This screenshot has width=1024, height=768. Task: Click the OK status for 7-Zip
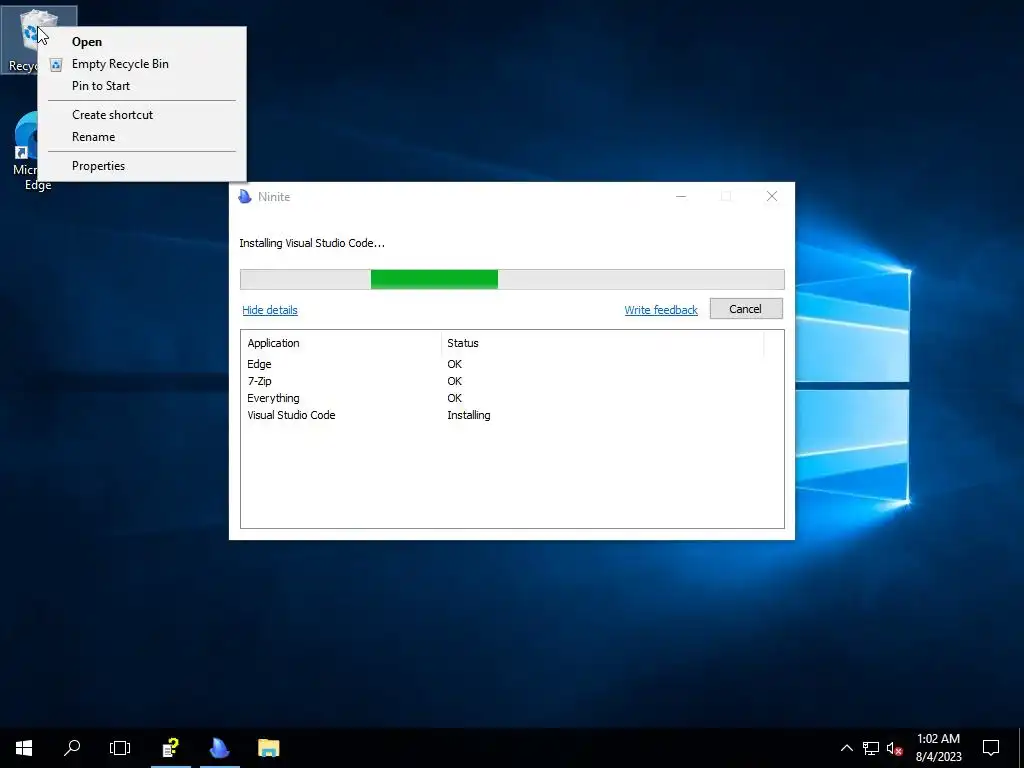pos(455,381)
